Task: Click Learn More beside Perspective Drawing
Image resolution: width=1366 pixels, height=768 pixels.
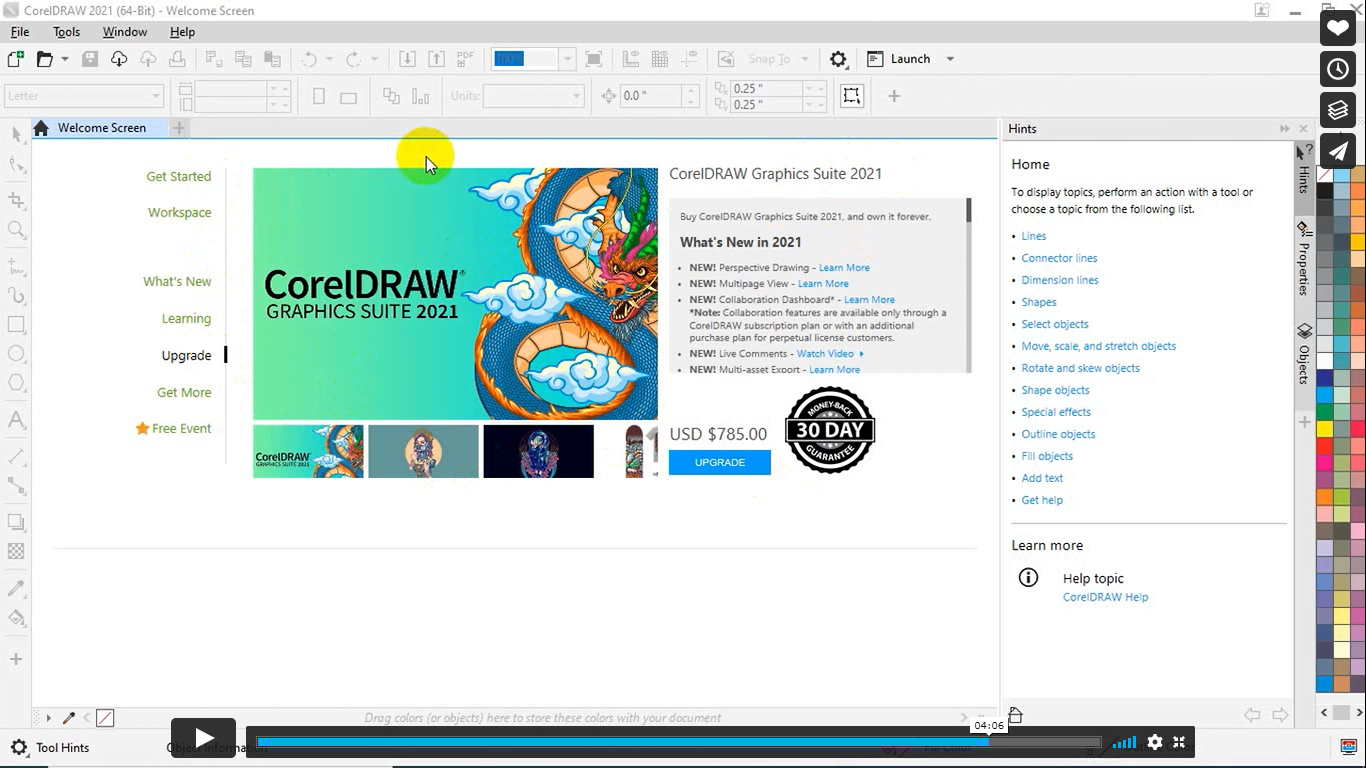Action: click(844, 268)
